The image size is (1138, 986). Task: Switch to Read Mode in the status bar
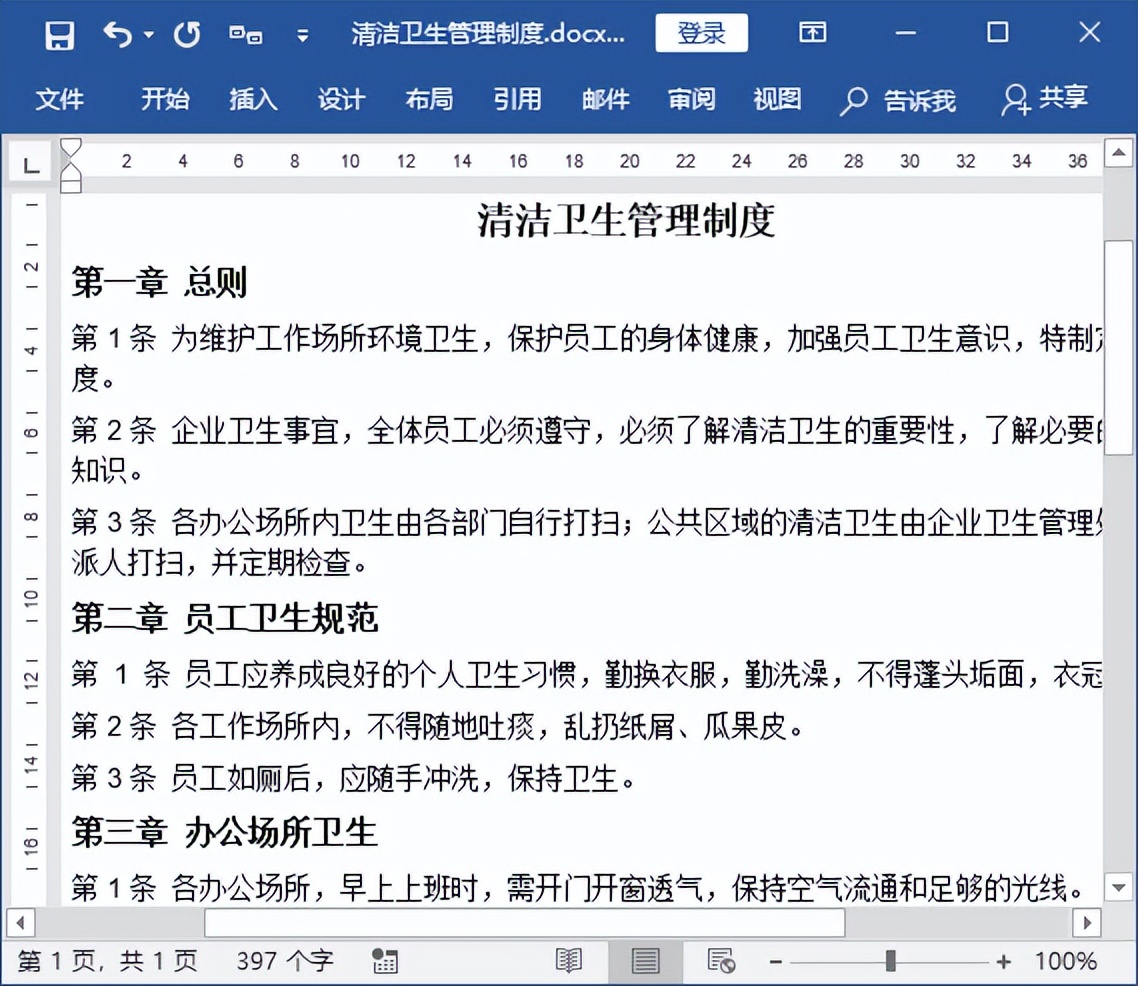(568, 959)
